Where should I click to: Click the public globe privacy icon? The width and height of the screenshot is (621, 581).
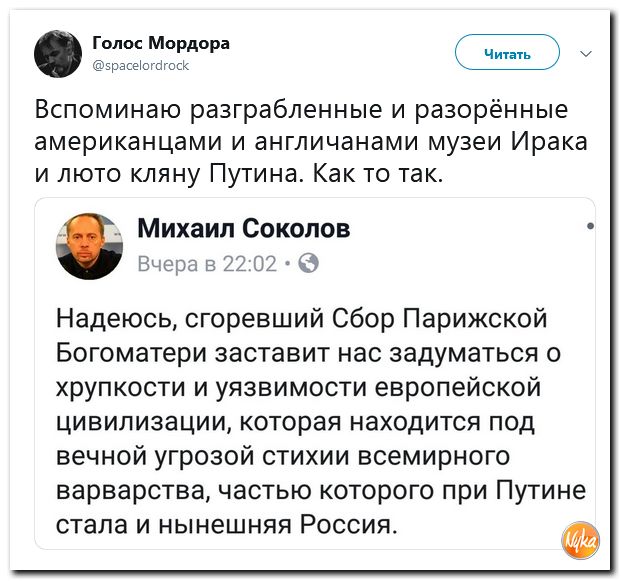308,263
